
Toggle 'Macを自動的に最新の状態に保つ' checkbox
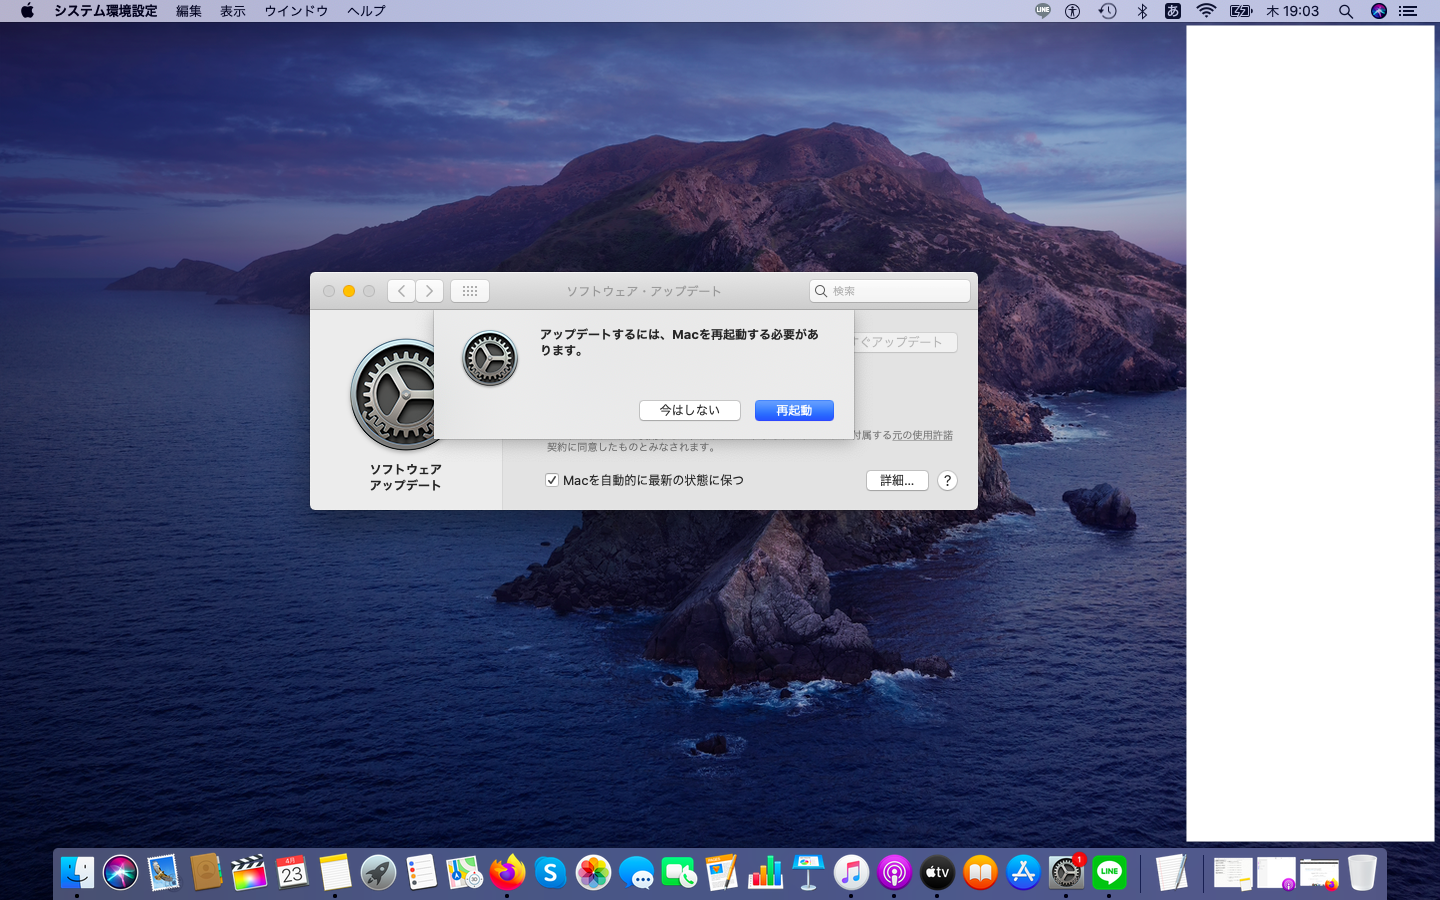(552, 480)
